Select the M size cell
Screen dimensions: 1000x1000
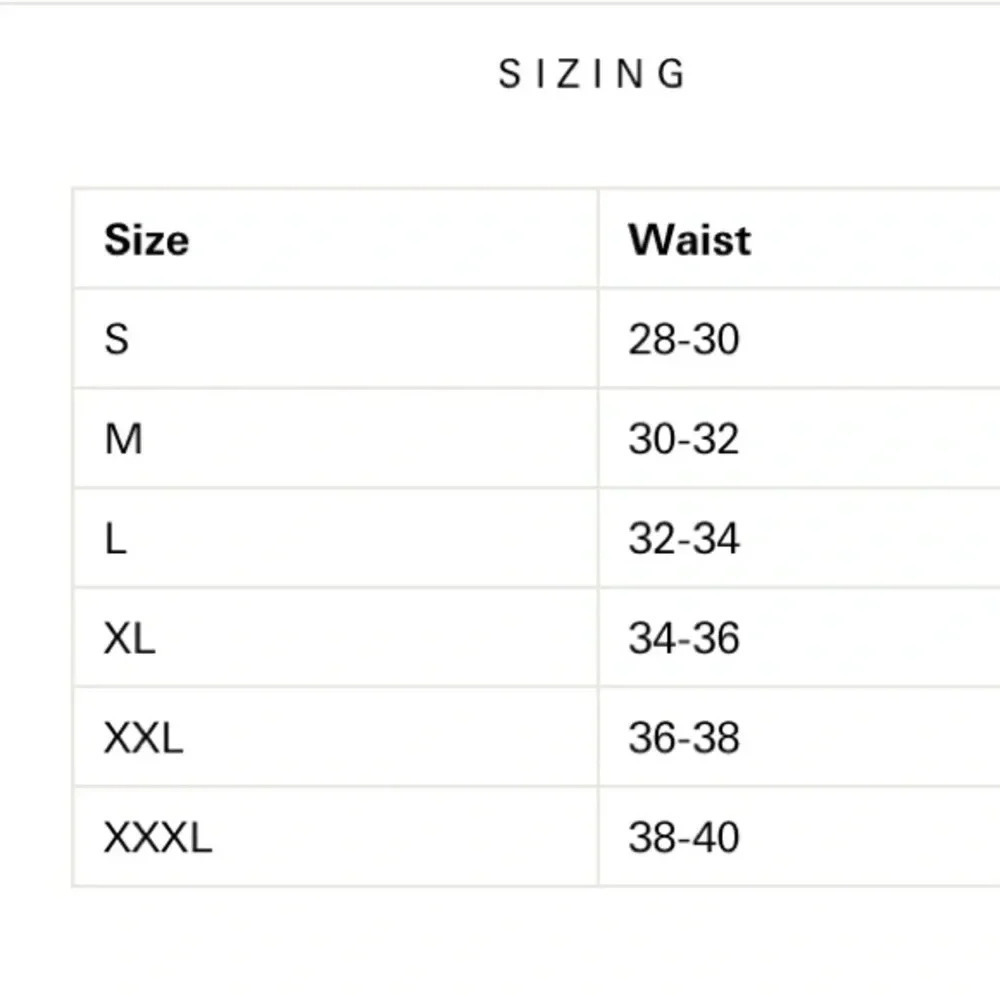point(123,439)
